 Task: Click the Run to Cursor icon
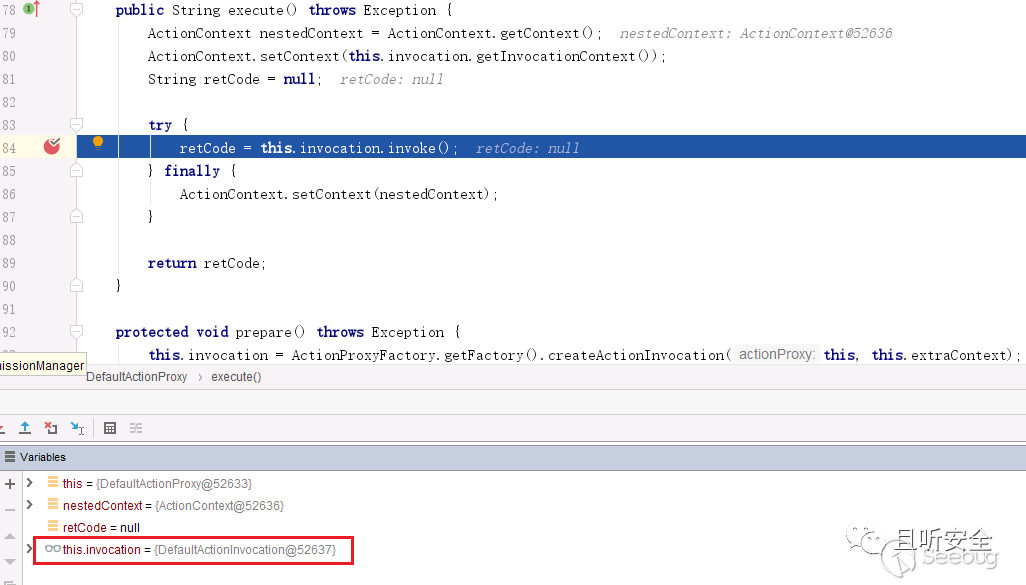(x=77, y=428)
